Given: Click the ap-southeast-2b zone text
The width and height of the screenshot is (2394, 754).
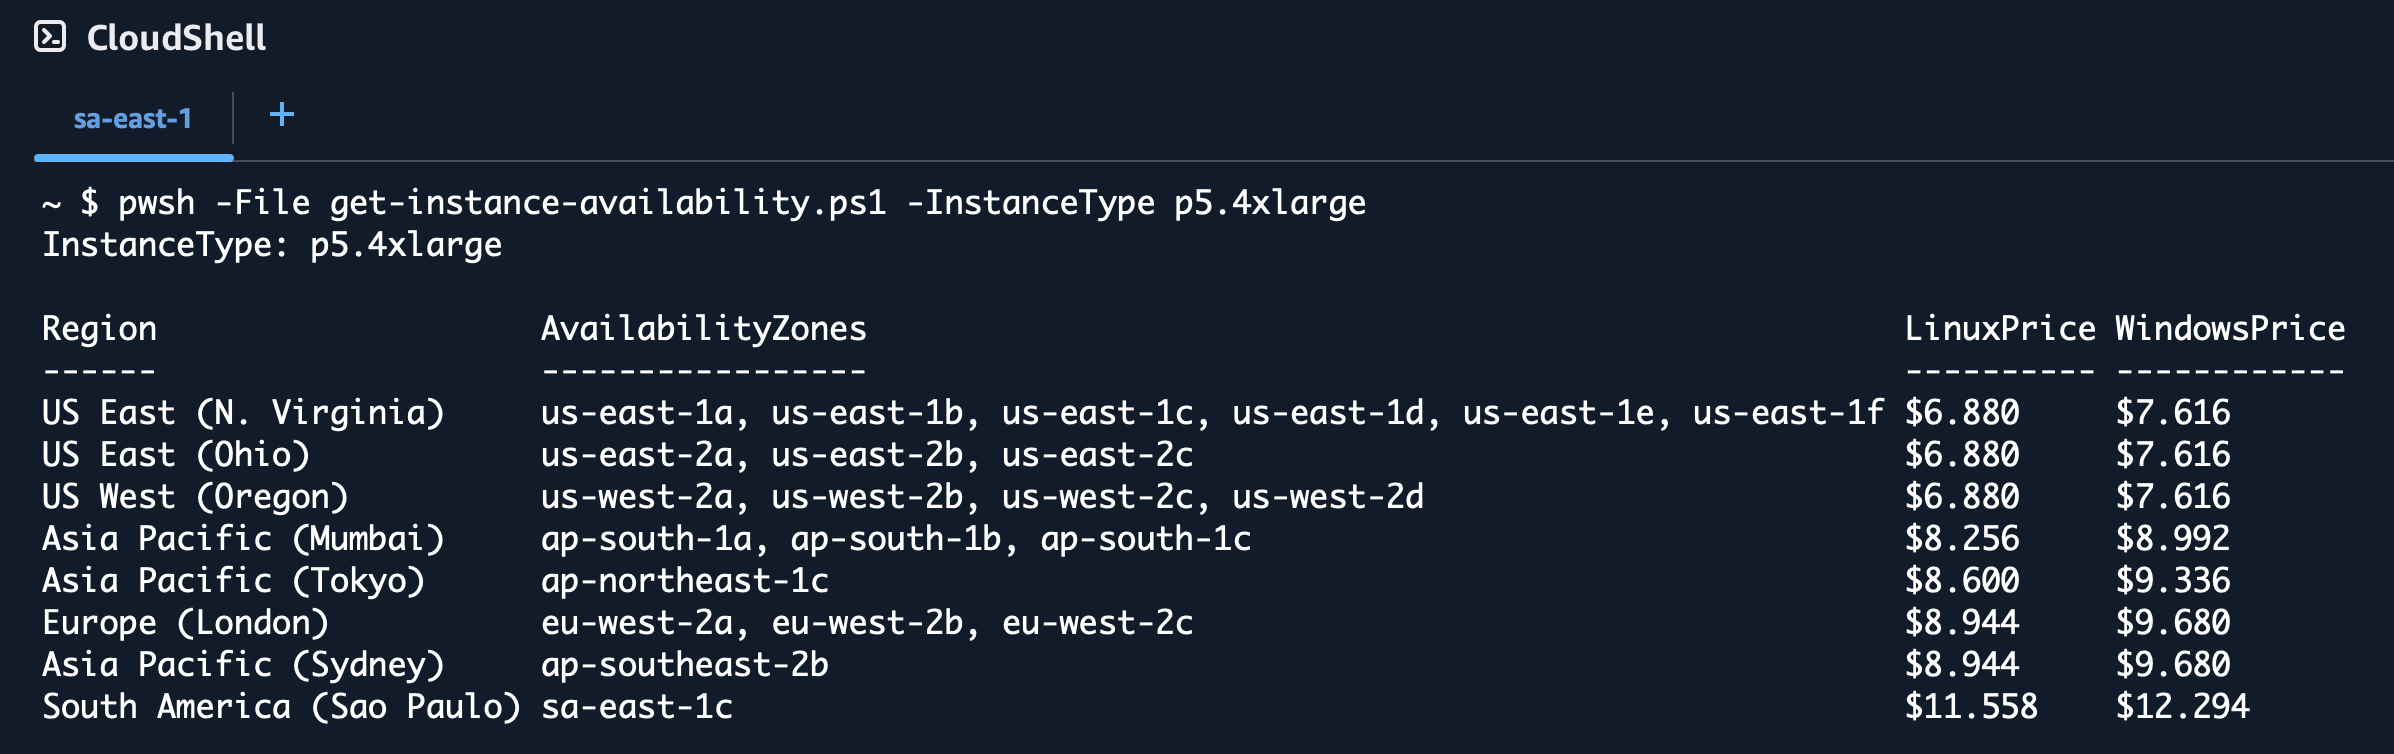Looking at the screenshot, I should point(684,665).
